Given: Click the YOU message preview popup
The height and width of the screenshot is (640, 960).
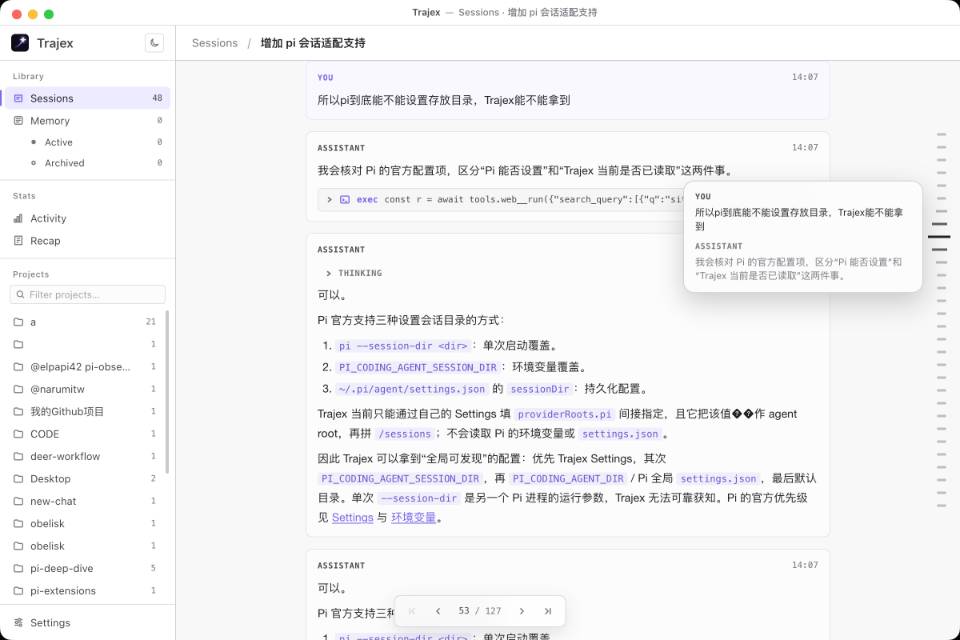Looking at the screenshot, I should tap(803, 236).
